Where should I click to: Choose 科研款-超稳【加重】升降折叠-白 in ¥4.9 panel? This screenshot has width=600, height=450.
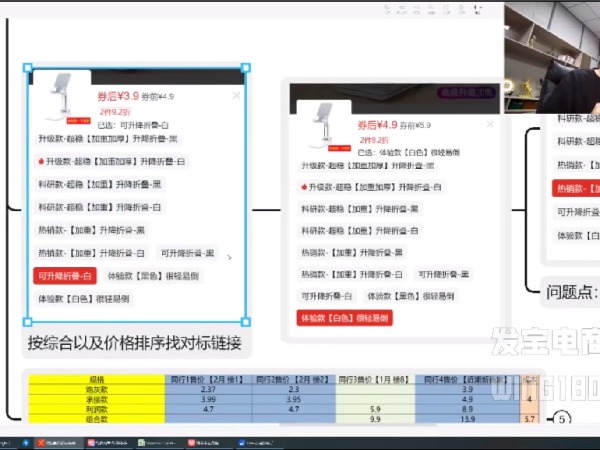(x=360, y=231)
